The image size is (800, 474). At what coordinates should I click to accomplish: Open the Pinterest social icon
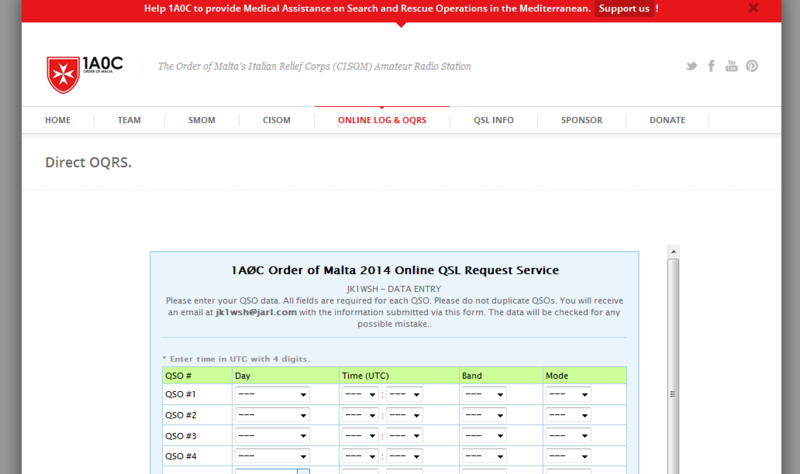click(752, 66)
